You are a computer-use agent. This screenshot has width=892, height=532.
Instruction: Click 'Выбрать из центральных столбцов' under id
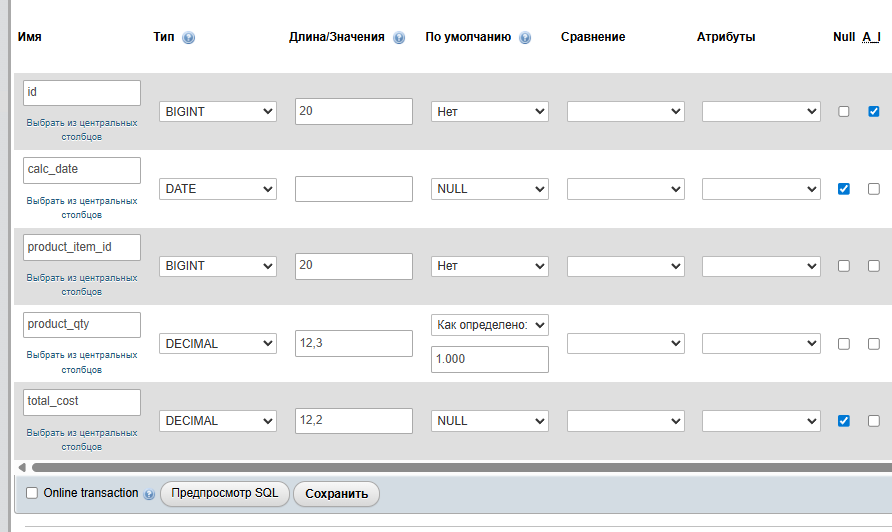click(82, 129)
